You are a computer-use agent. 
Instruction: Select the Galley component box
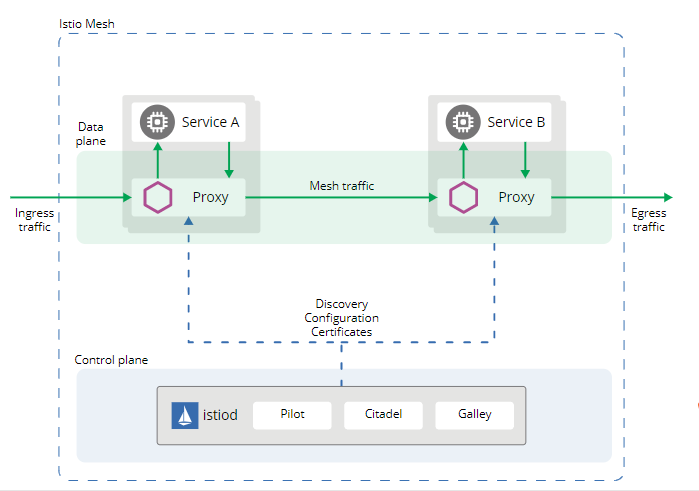point(474,415)
